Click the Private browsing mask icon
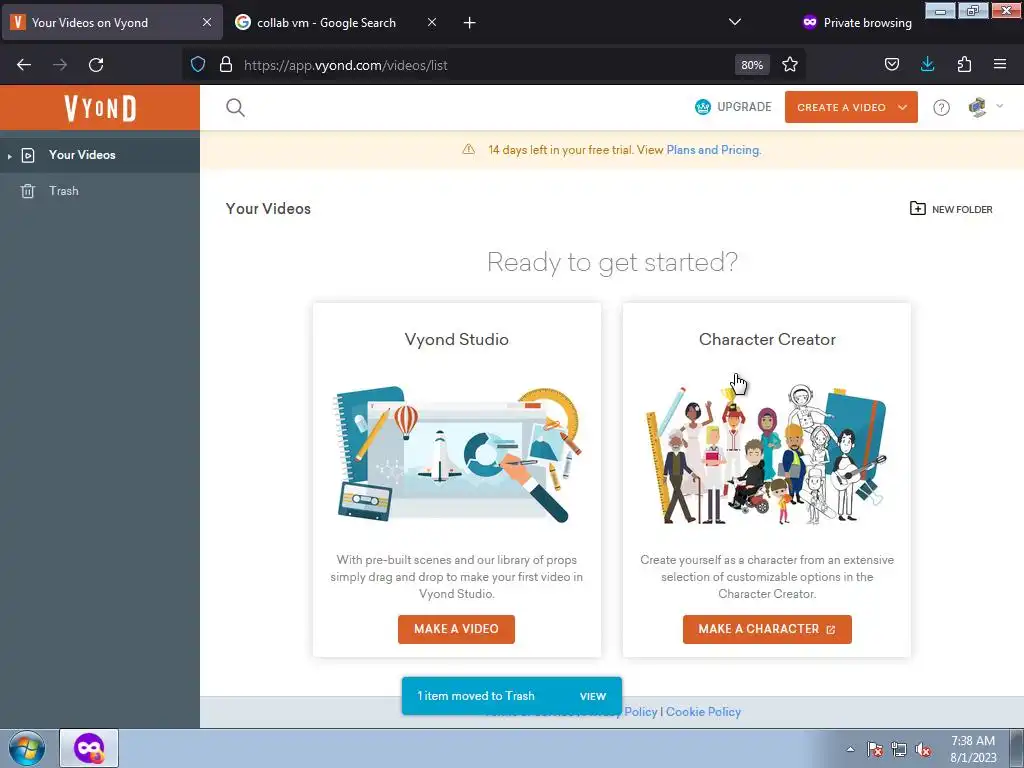Viewport: 1024px width, 768px height. (x=810, y=22)
